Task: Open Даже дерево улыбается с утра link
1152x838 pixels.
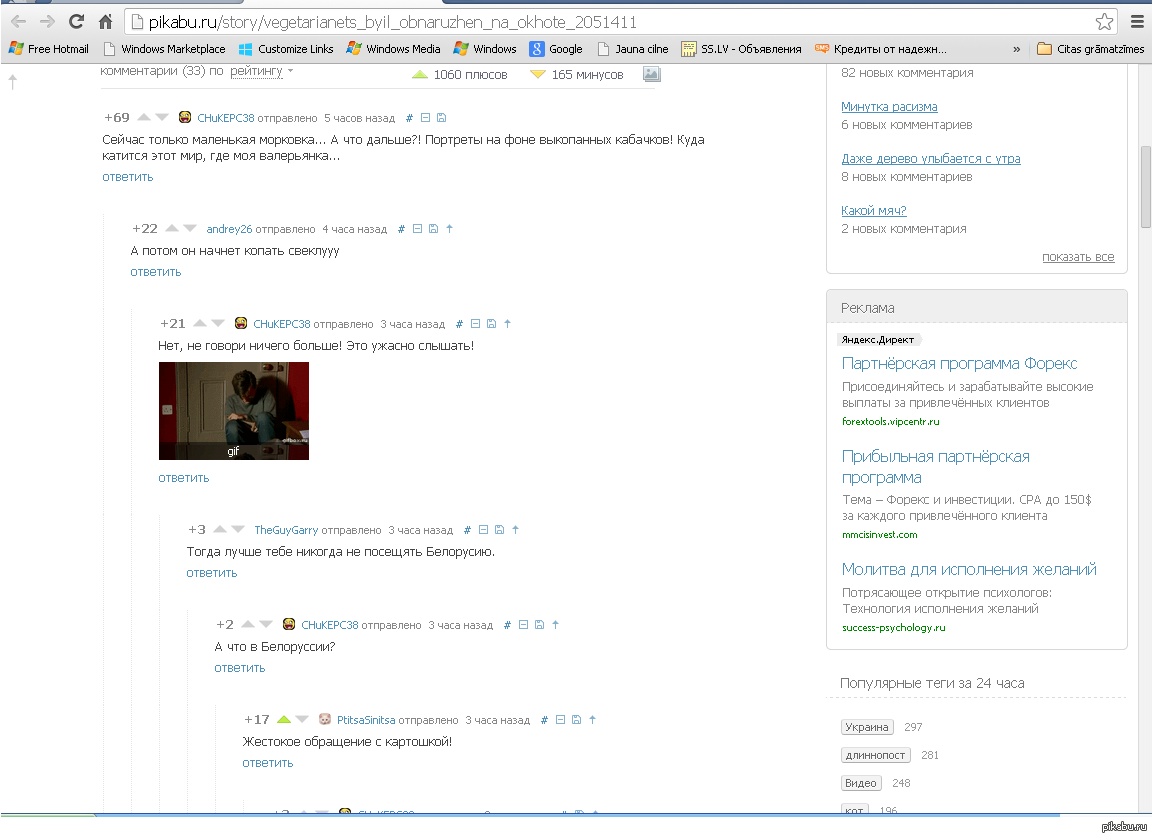Action: 931,159
